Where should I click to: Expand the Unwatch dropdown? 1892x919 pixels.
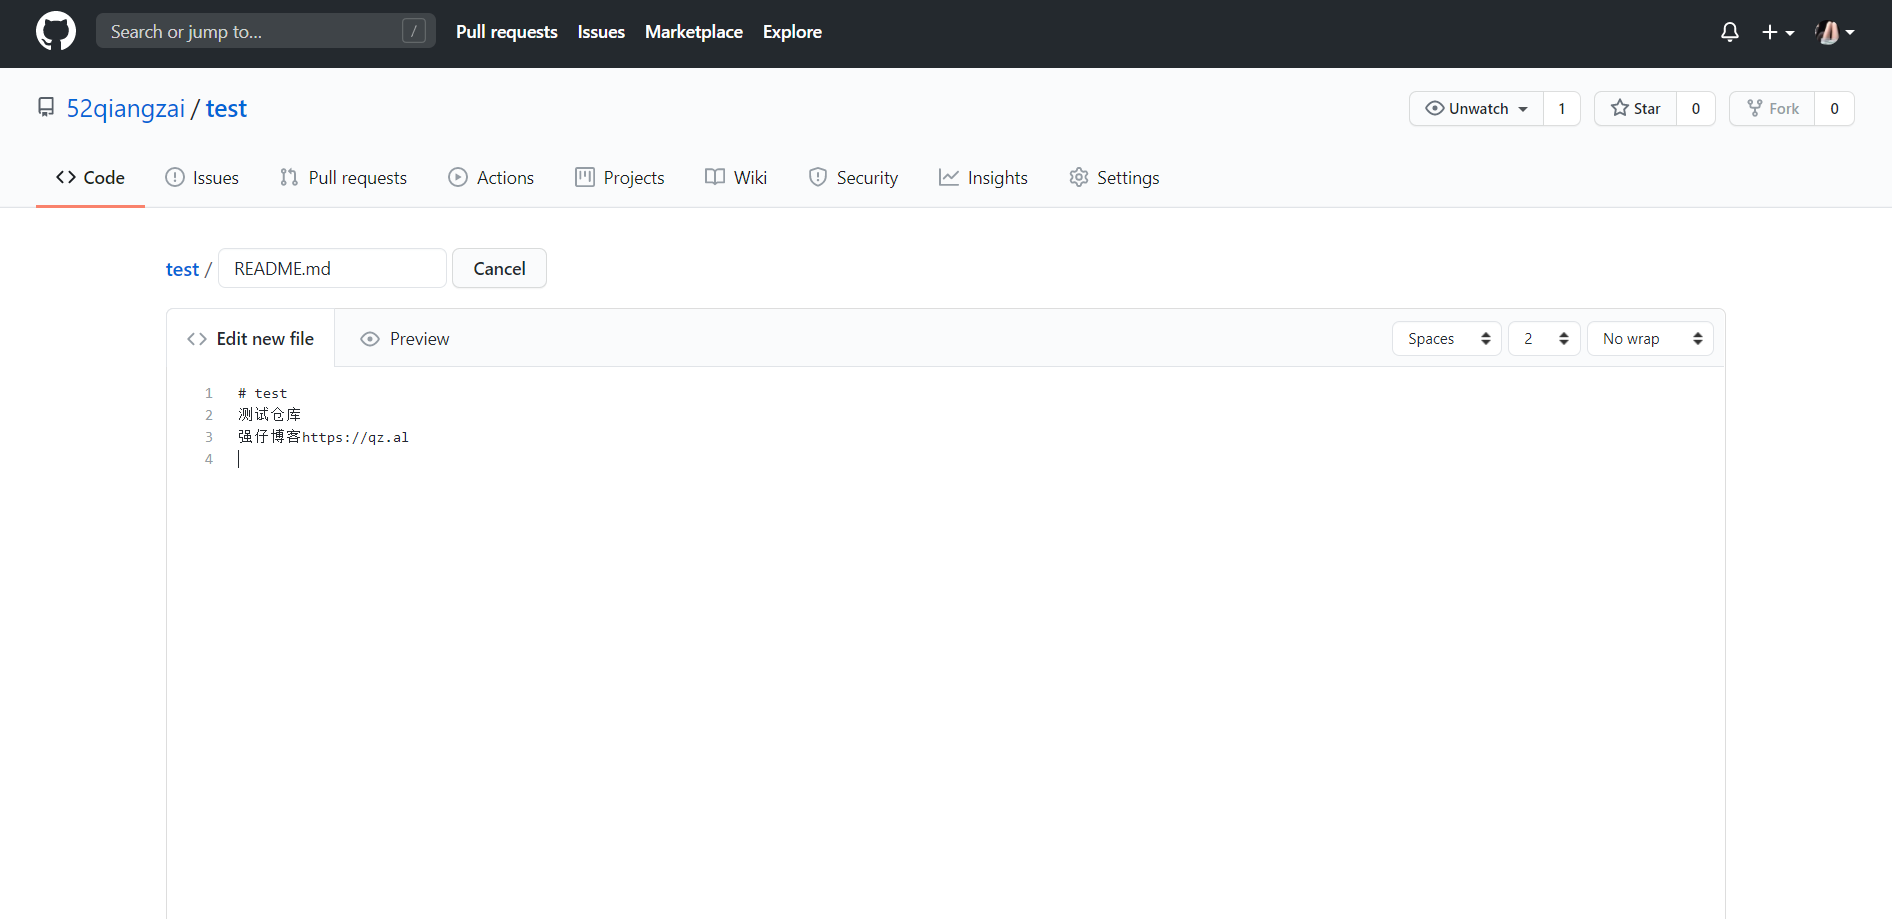1477,109
